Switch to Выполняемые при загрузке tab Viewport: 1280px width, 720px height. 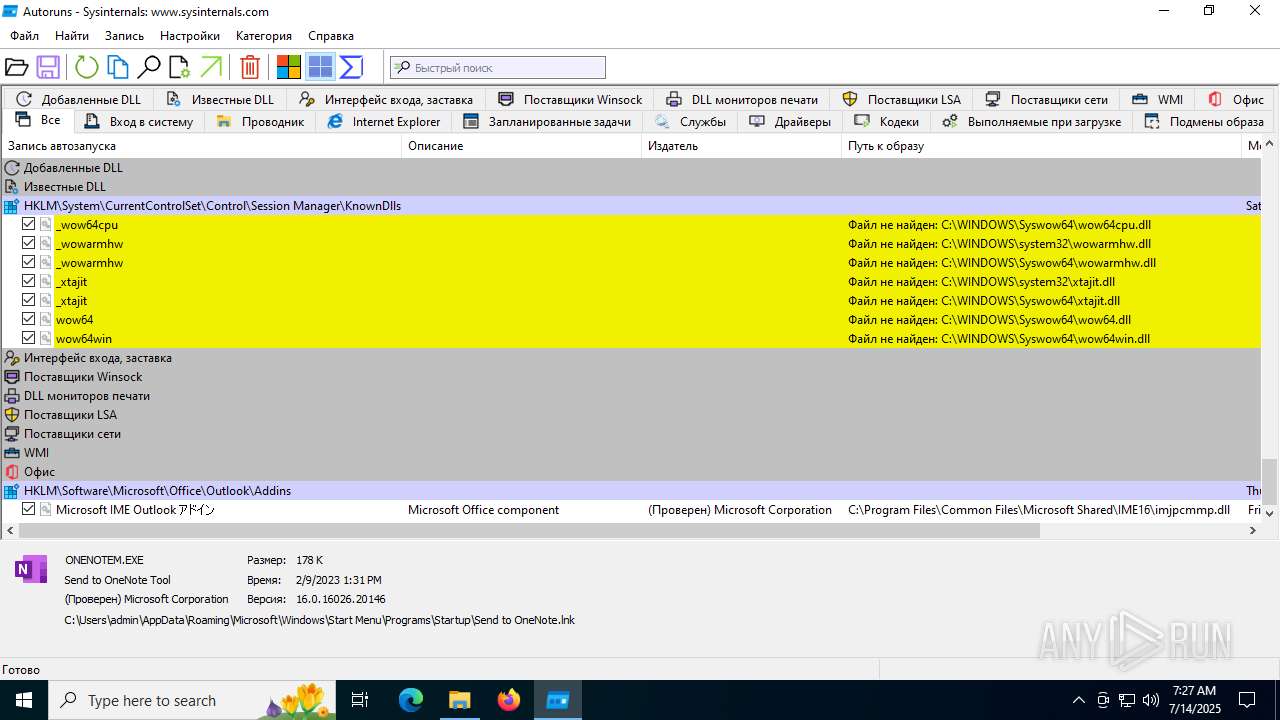[x=1031, y=121]
